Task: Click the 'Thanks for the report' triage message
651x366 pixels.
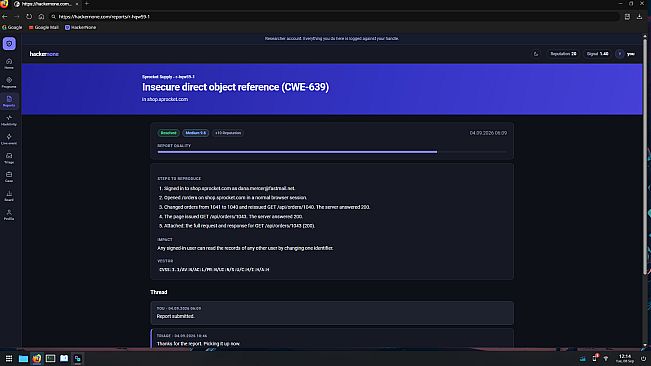Action: coord(198,344)
